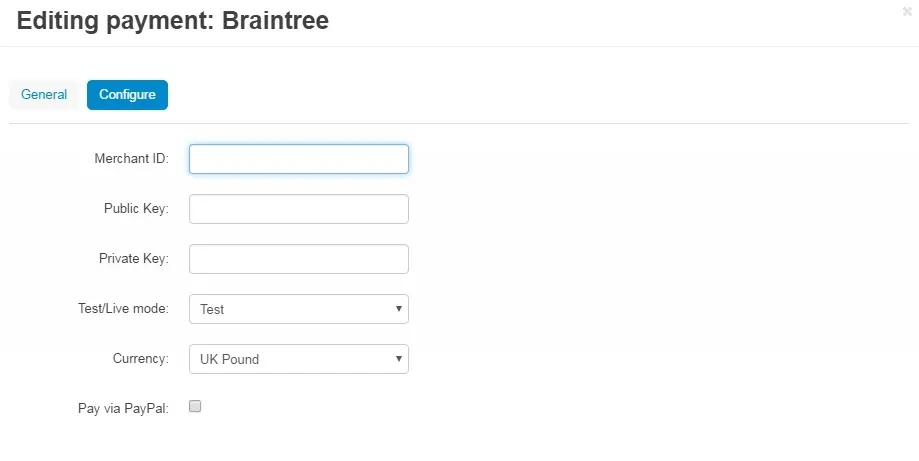Click the 'UK Pound' currency value

pos(229,360)
